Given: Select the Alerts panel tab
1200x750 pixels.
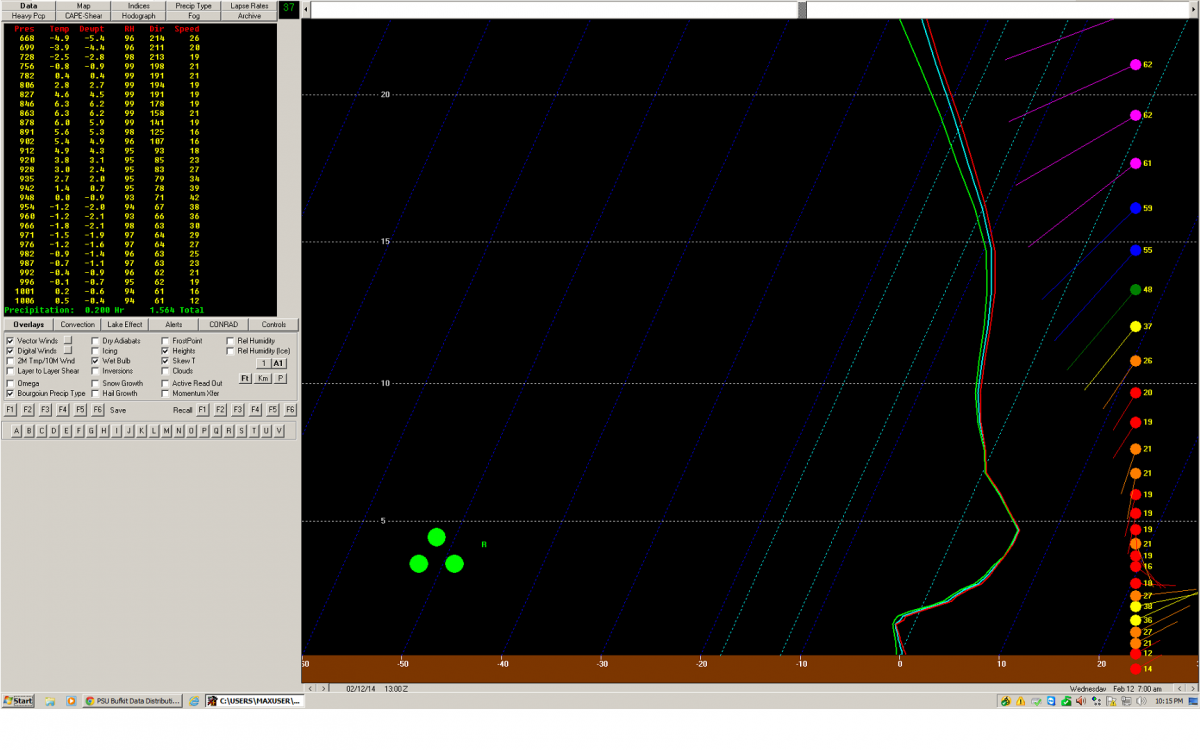Looking at the screenshot, I should [174, 325].
